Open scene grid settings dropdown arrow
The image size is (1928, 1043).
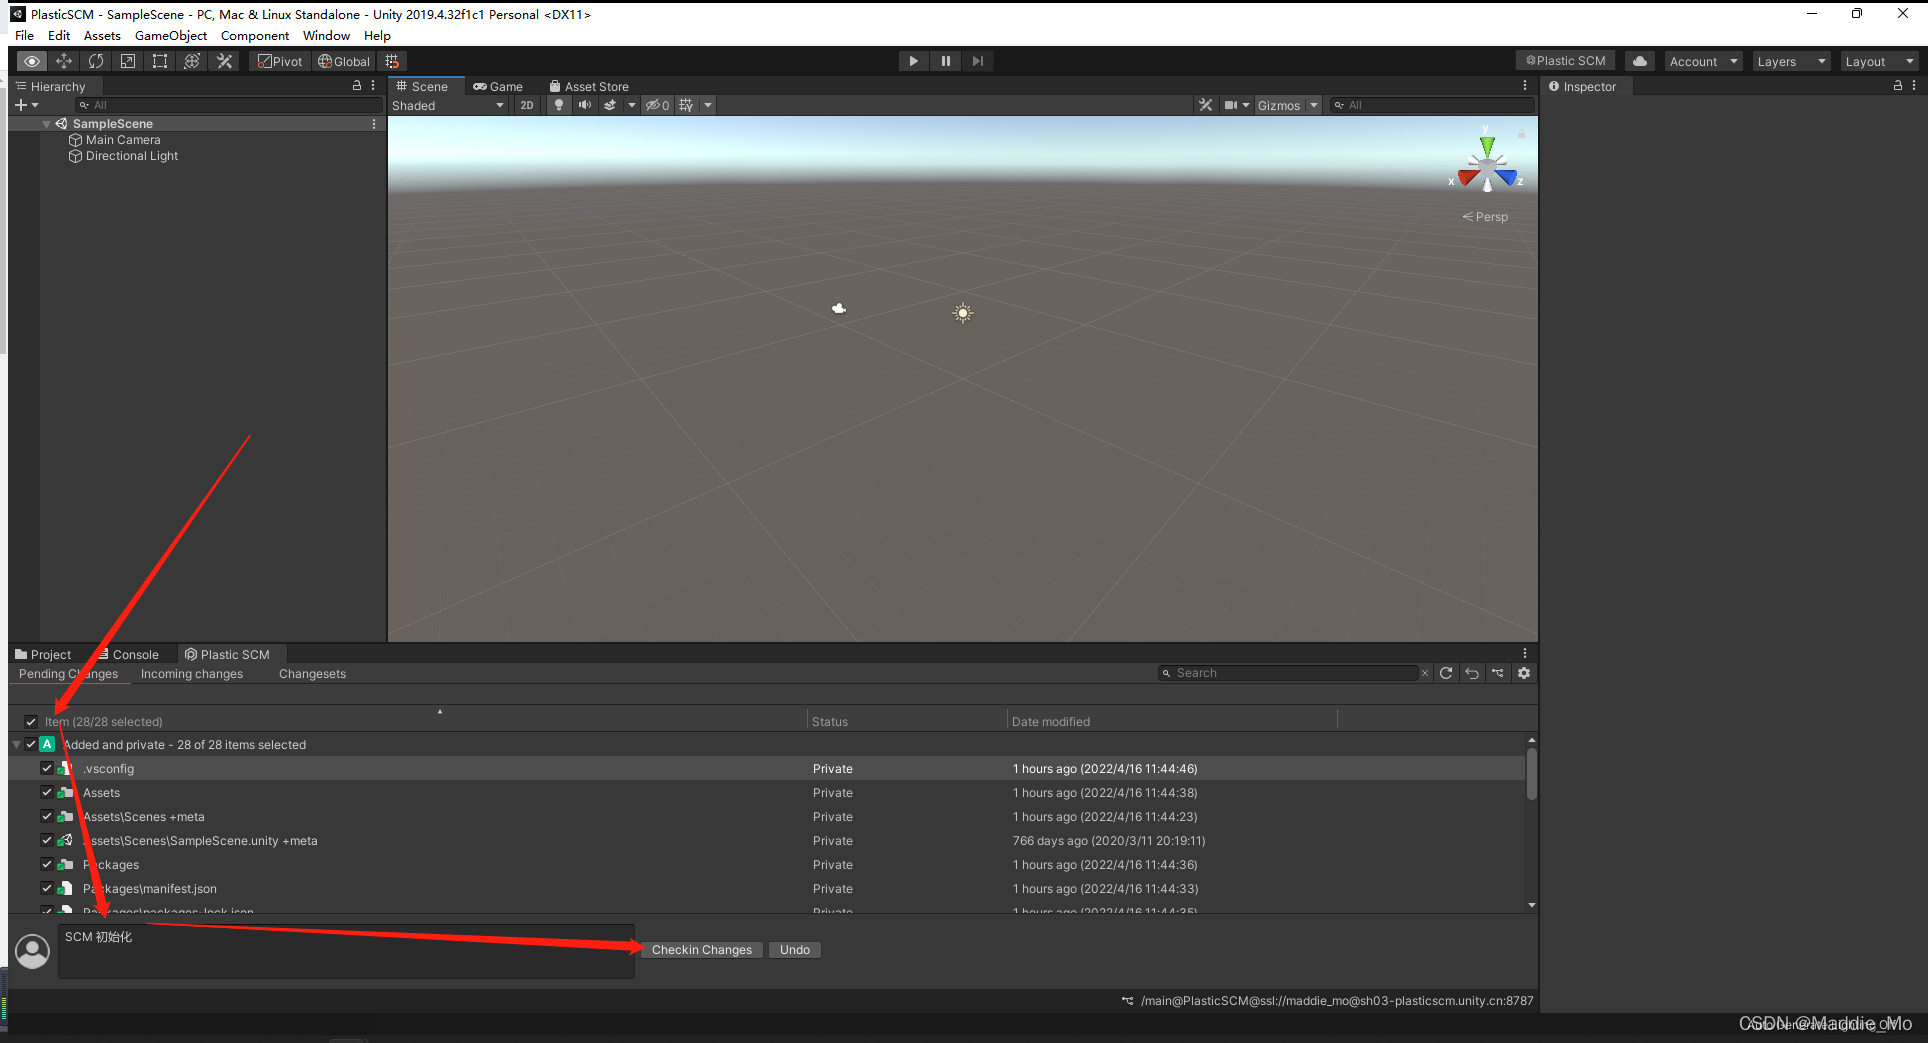708,105
